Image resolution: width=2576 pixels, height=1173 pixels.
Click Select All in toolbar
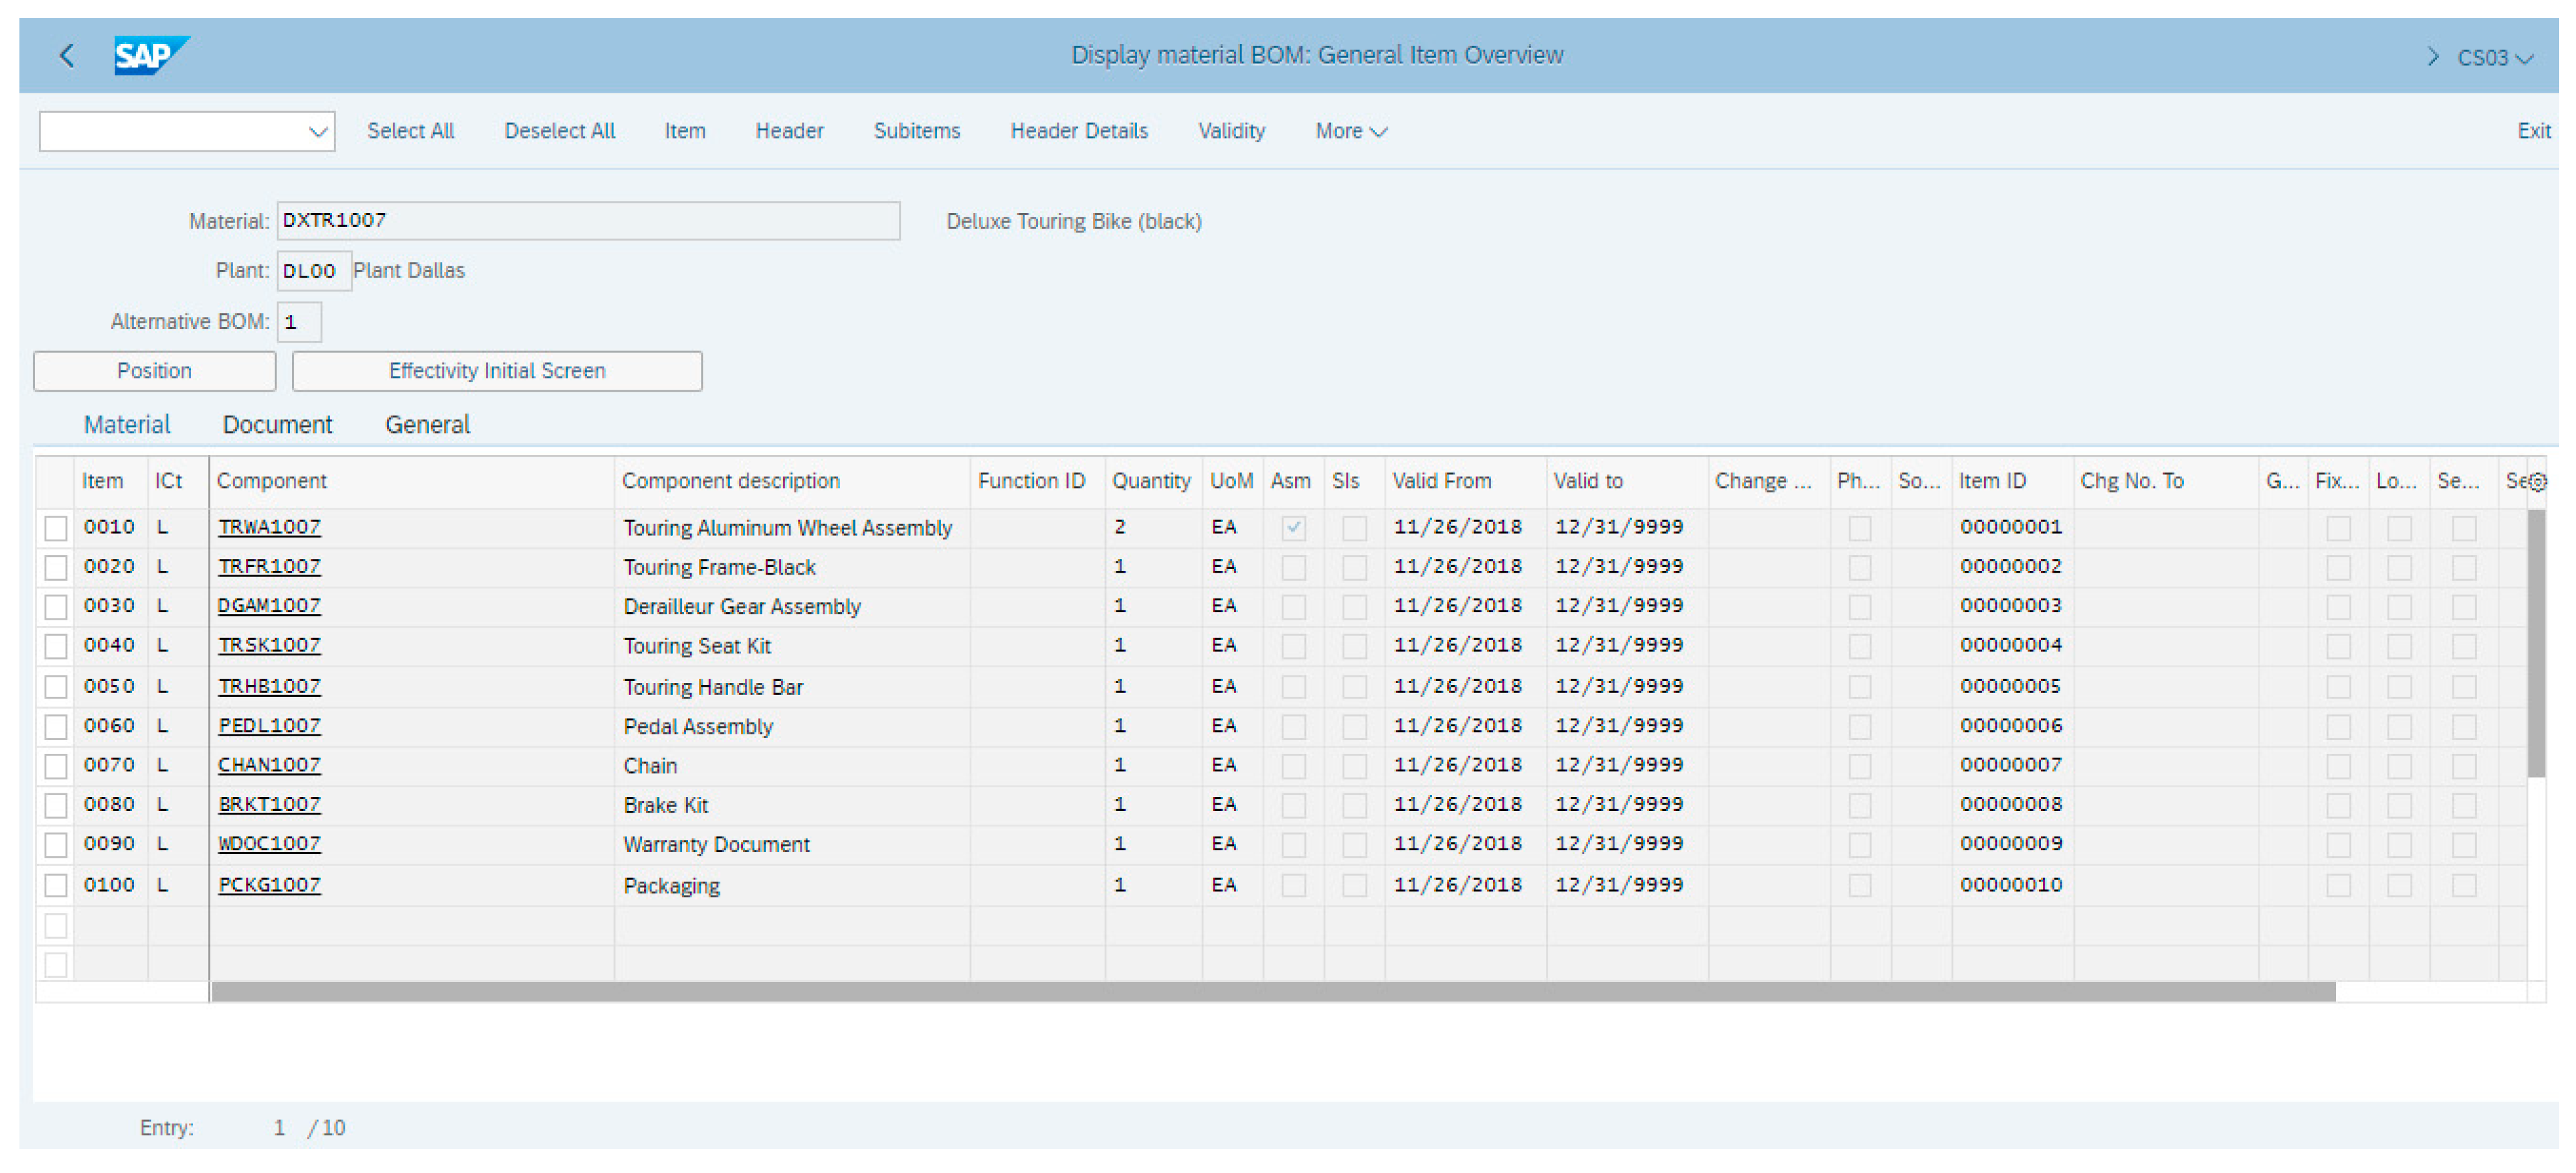click(410, 131)
